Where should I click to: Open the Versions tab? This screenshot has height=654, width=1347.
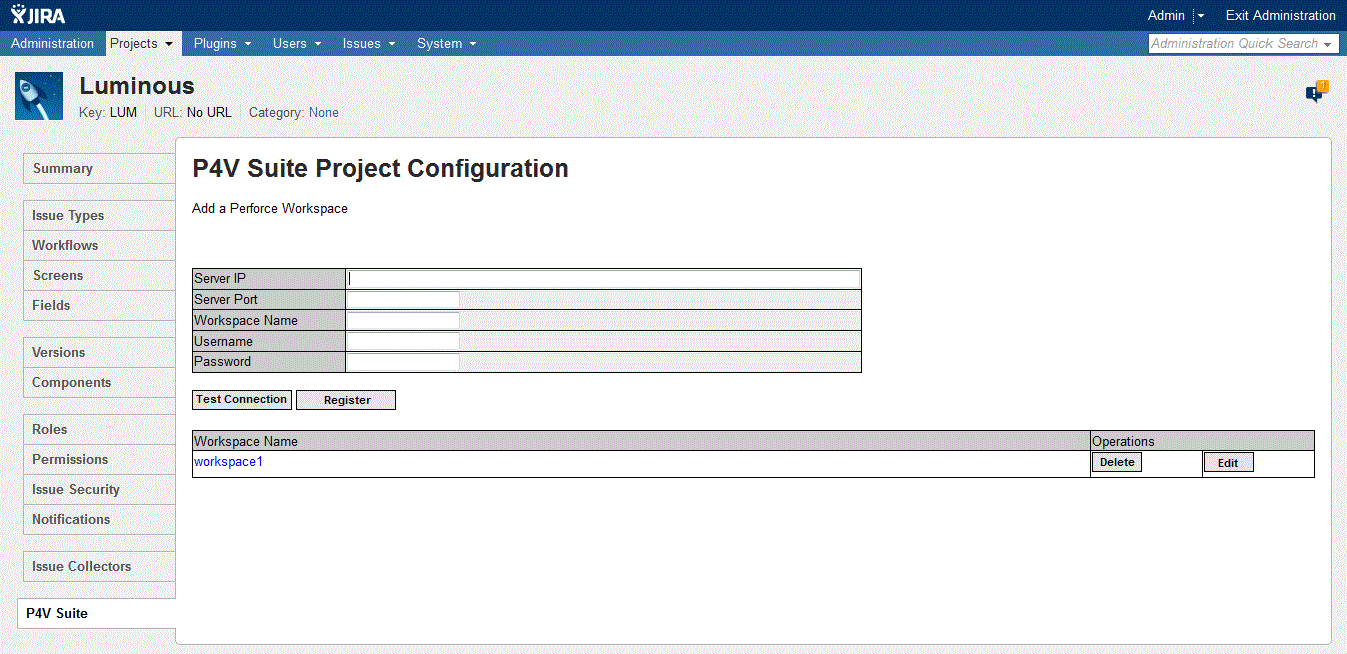(99, 352)
